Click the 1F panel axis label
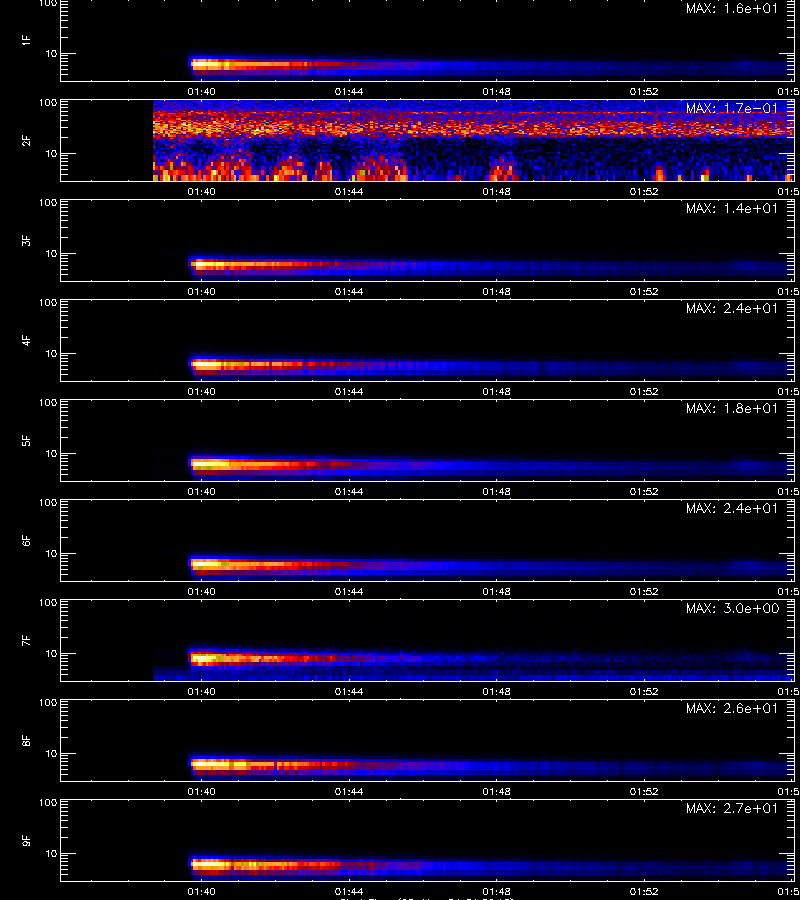Screen dimensions: 800x900 coord(26,41)
